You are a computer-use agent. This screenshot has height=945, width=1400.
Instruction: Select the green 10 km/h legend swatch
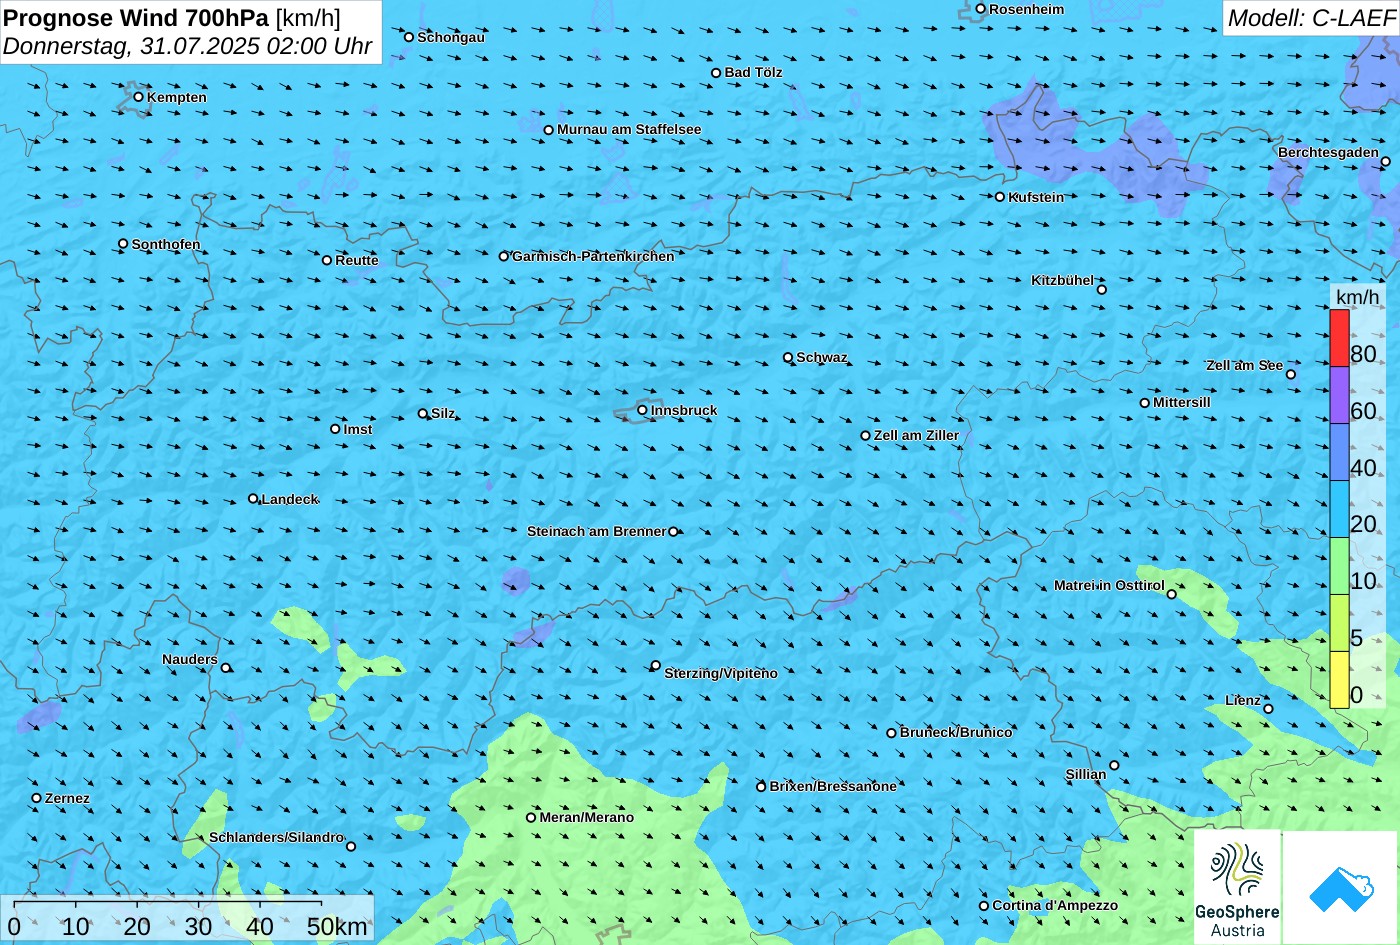pos(1339,566)
